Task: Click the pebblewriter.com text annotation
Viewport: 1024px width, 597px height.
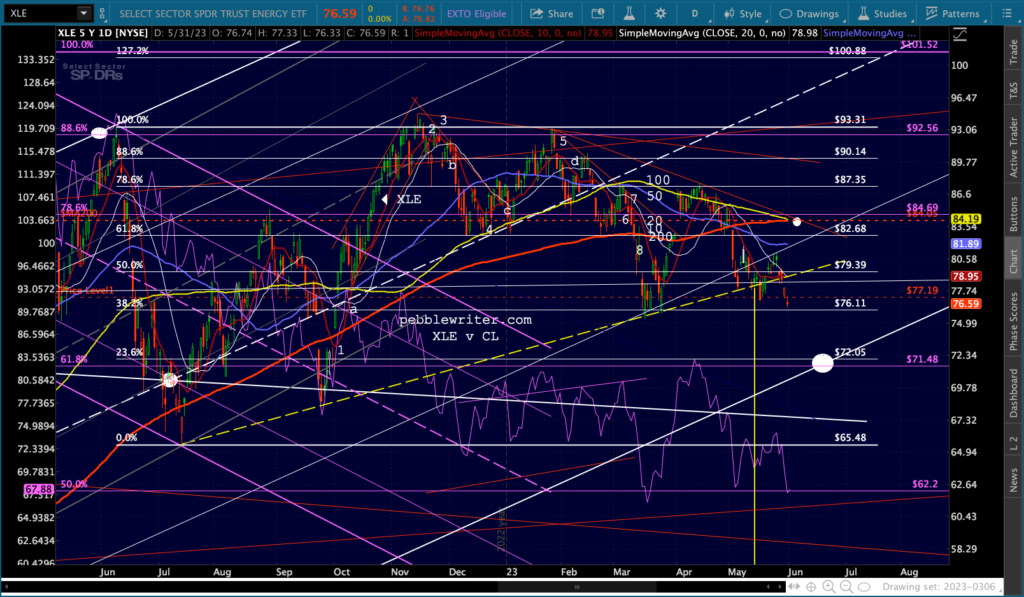Action: [465, 319]
